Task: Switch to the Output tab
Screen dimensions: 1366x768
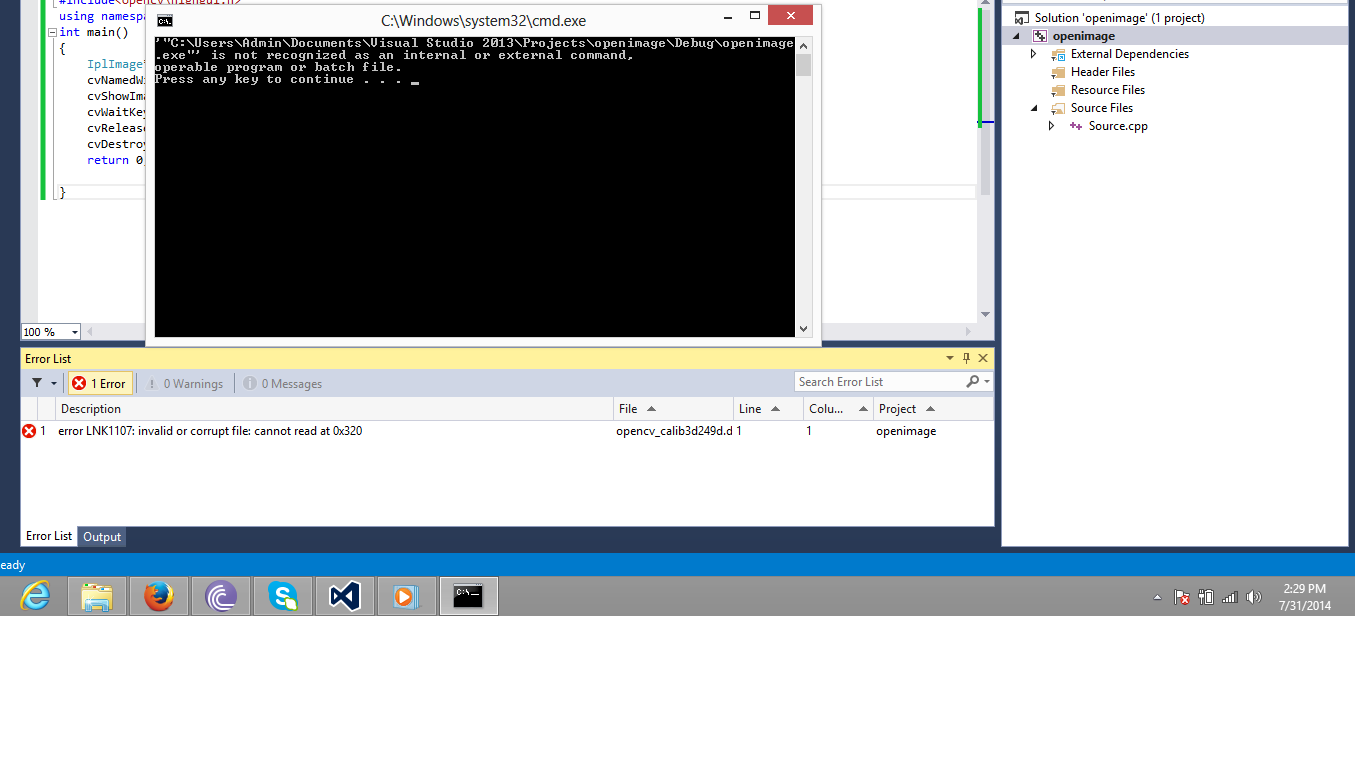Action: (x=102, y=537)
